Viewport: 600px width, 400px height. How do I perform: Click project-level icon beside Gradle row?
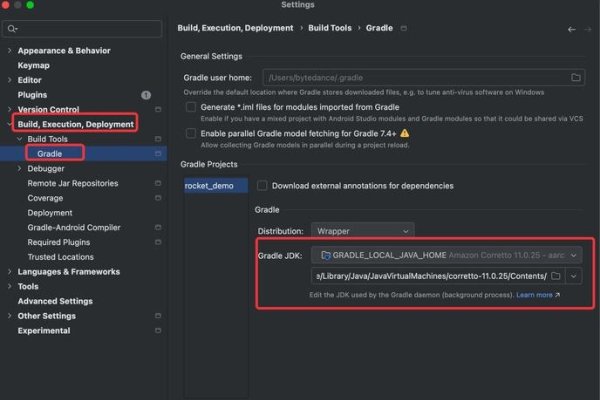click(158, 153)
